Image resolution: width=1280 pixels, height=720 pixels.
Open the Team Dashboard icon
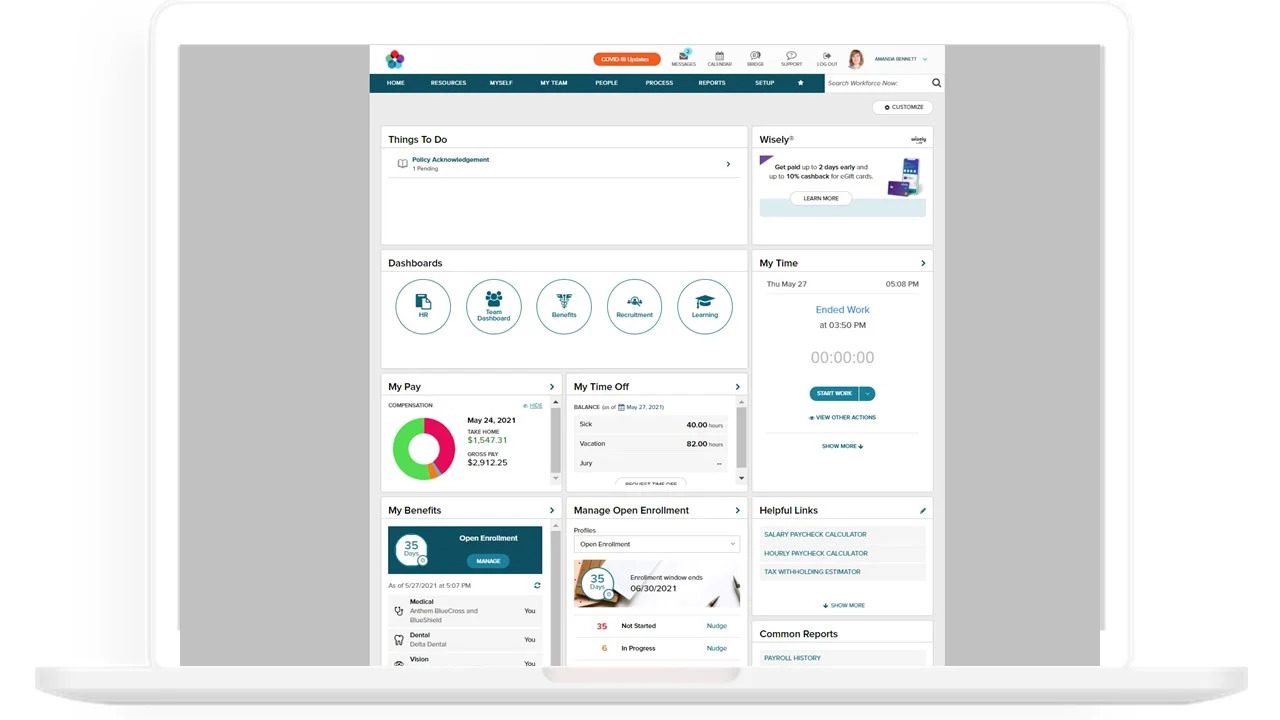pos(493,306)
